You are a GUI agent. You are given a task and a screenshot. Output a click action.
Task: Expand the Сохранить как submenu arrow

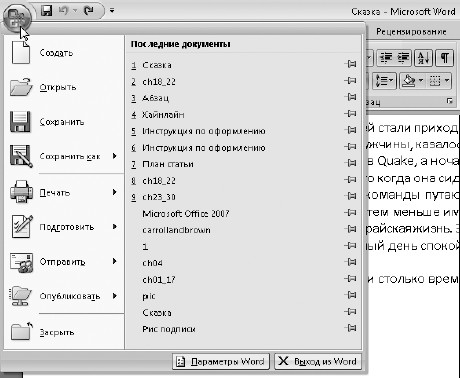coord(115,156)
